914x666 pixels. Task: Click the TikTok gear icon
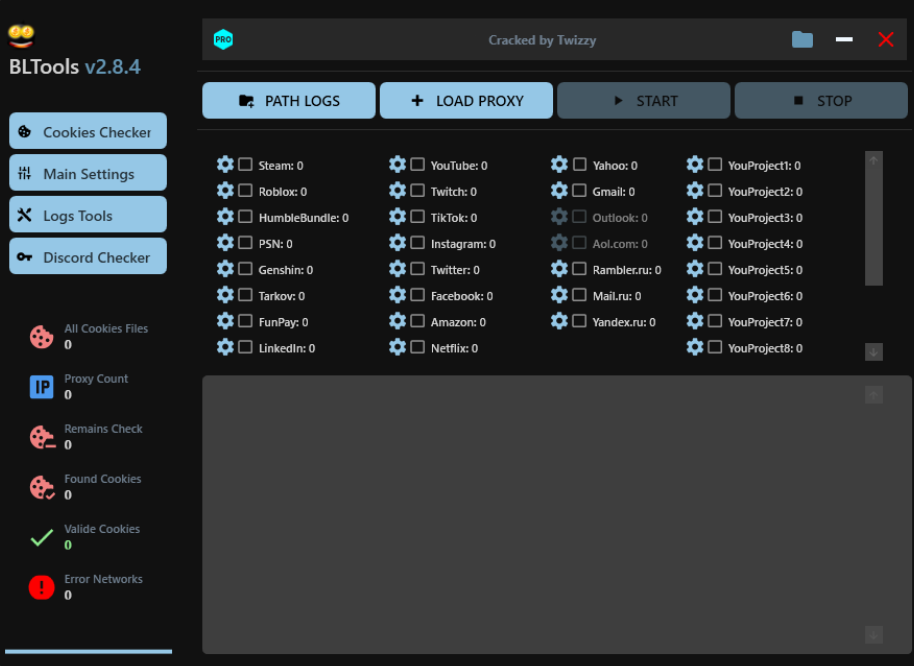(x=397, y=217)
